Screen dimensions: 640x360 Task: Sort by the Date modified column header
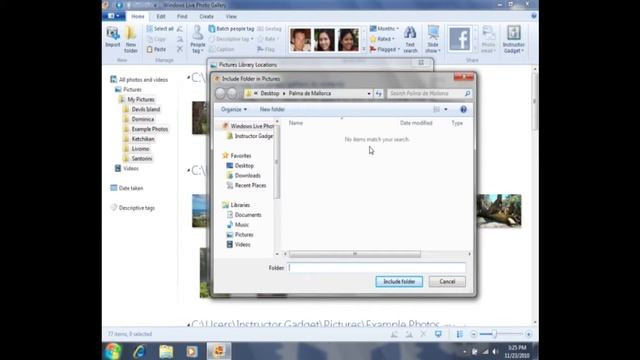click(x=416, y=123)
